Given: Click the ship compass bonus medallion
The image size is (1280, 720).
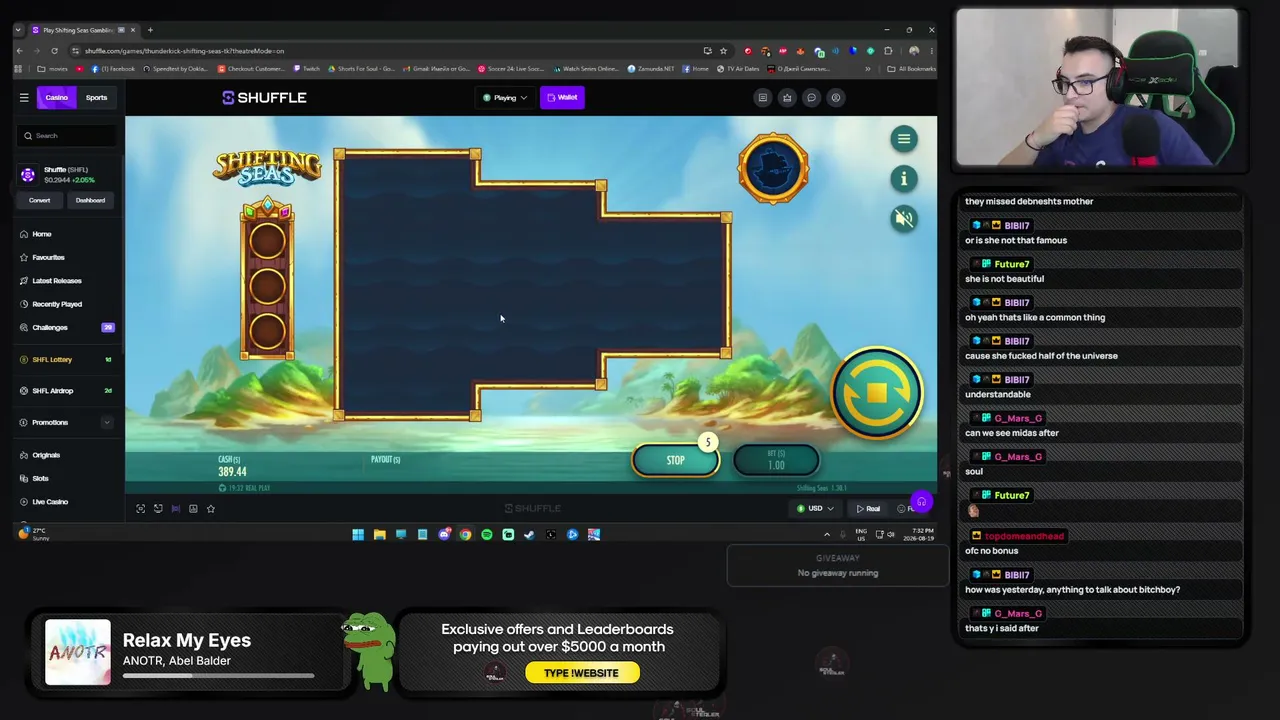Looking at the screenshot, I should (773, 167).
